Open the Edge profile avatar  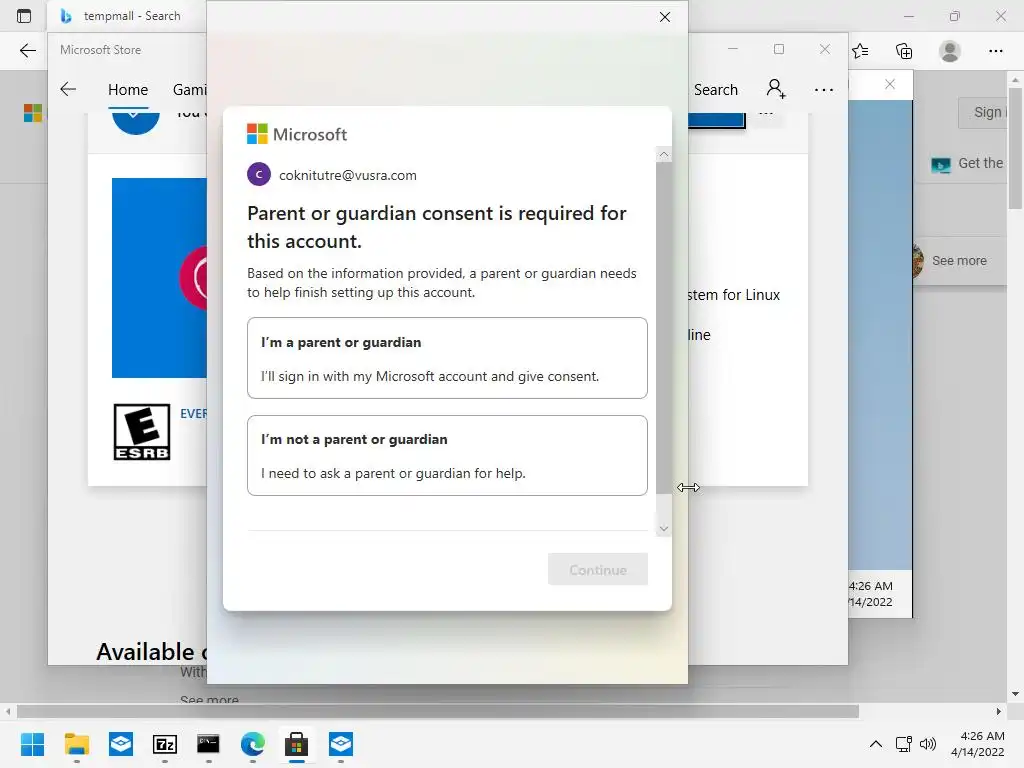click(x=950, y=51)
